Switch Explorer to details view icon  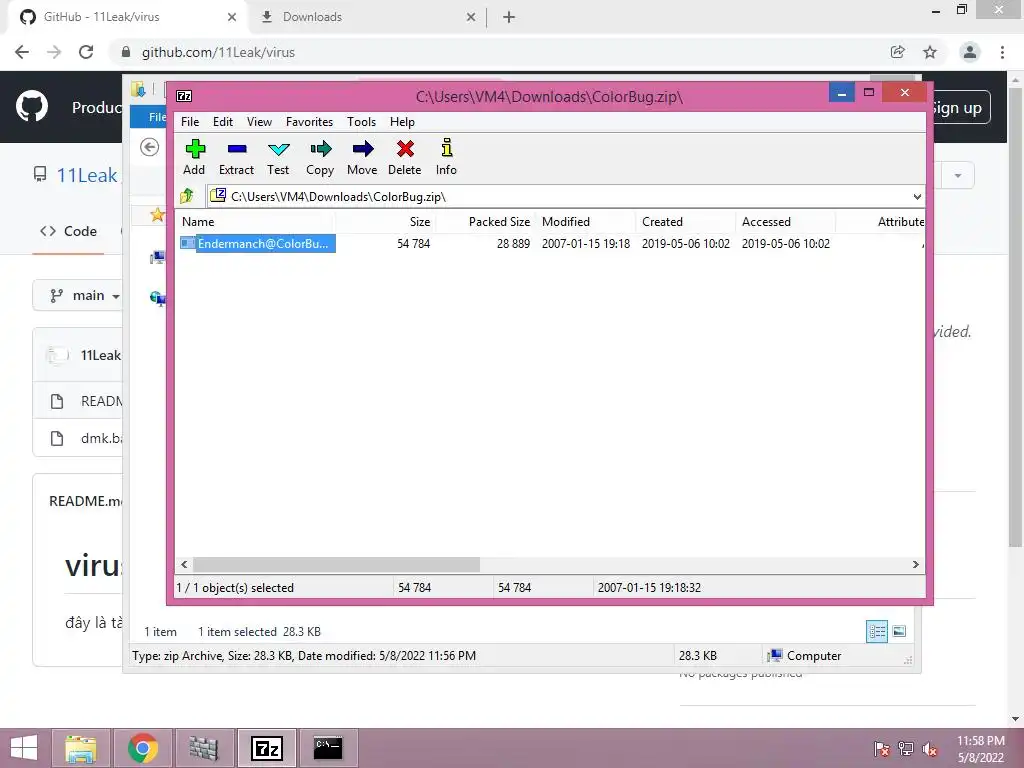click(877, 632)
